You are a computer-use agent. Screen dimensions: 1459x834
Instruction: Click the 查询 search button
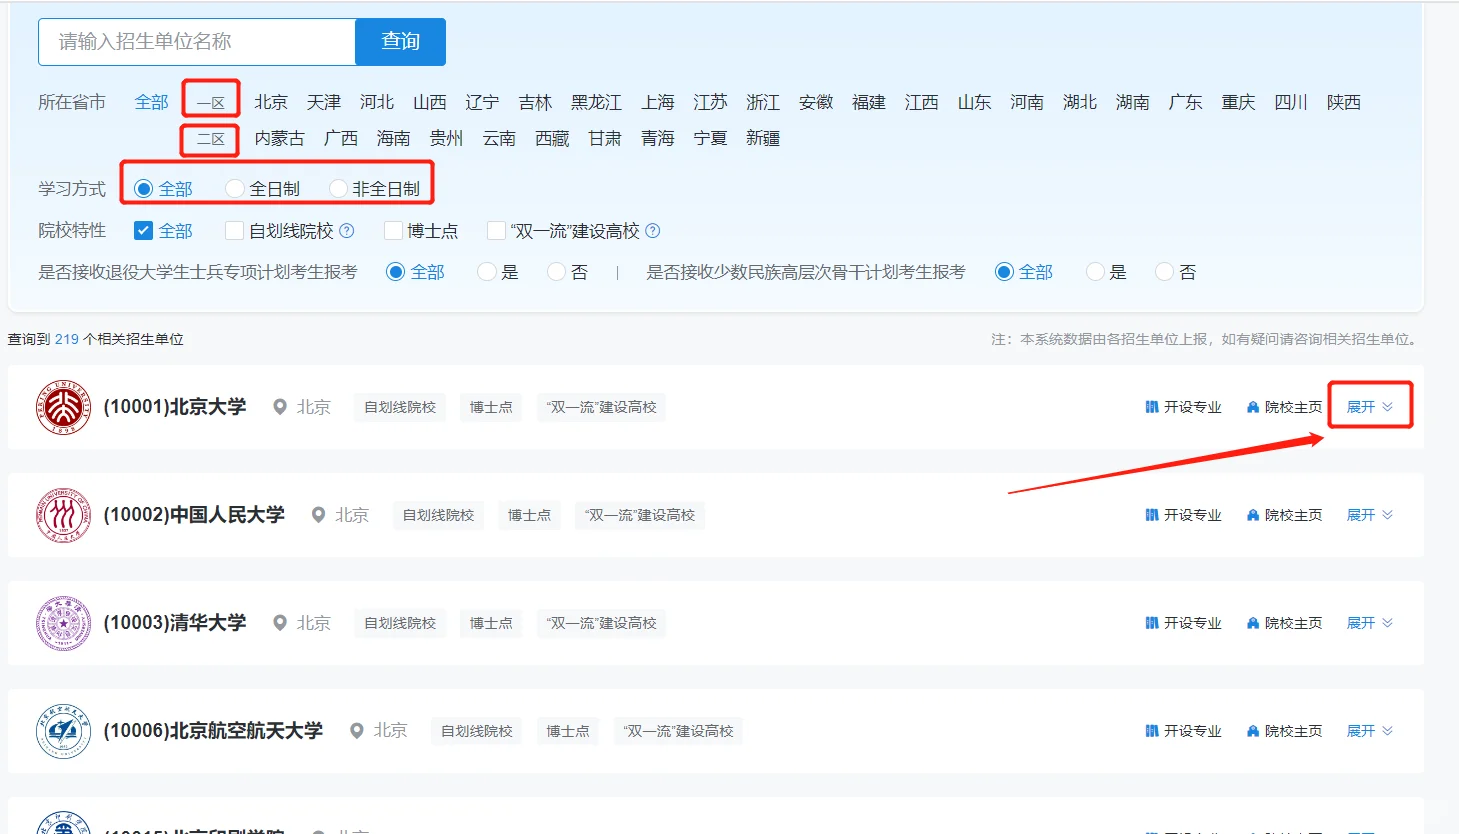tap(399, 41)
